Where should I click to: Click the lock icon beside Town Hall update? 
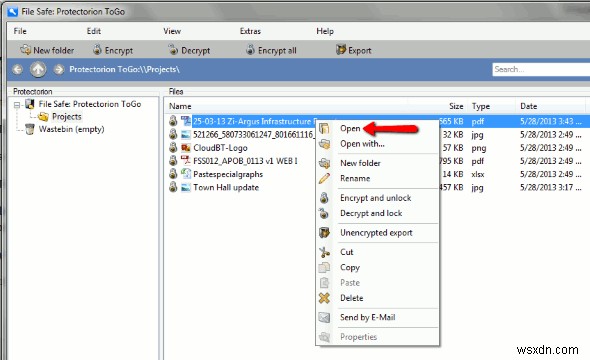[173, 187]
